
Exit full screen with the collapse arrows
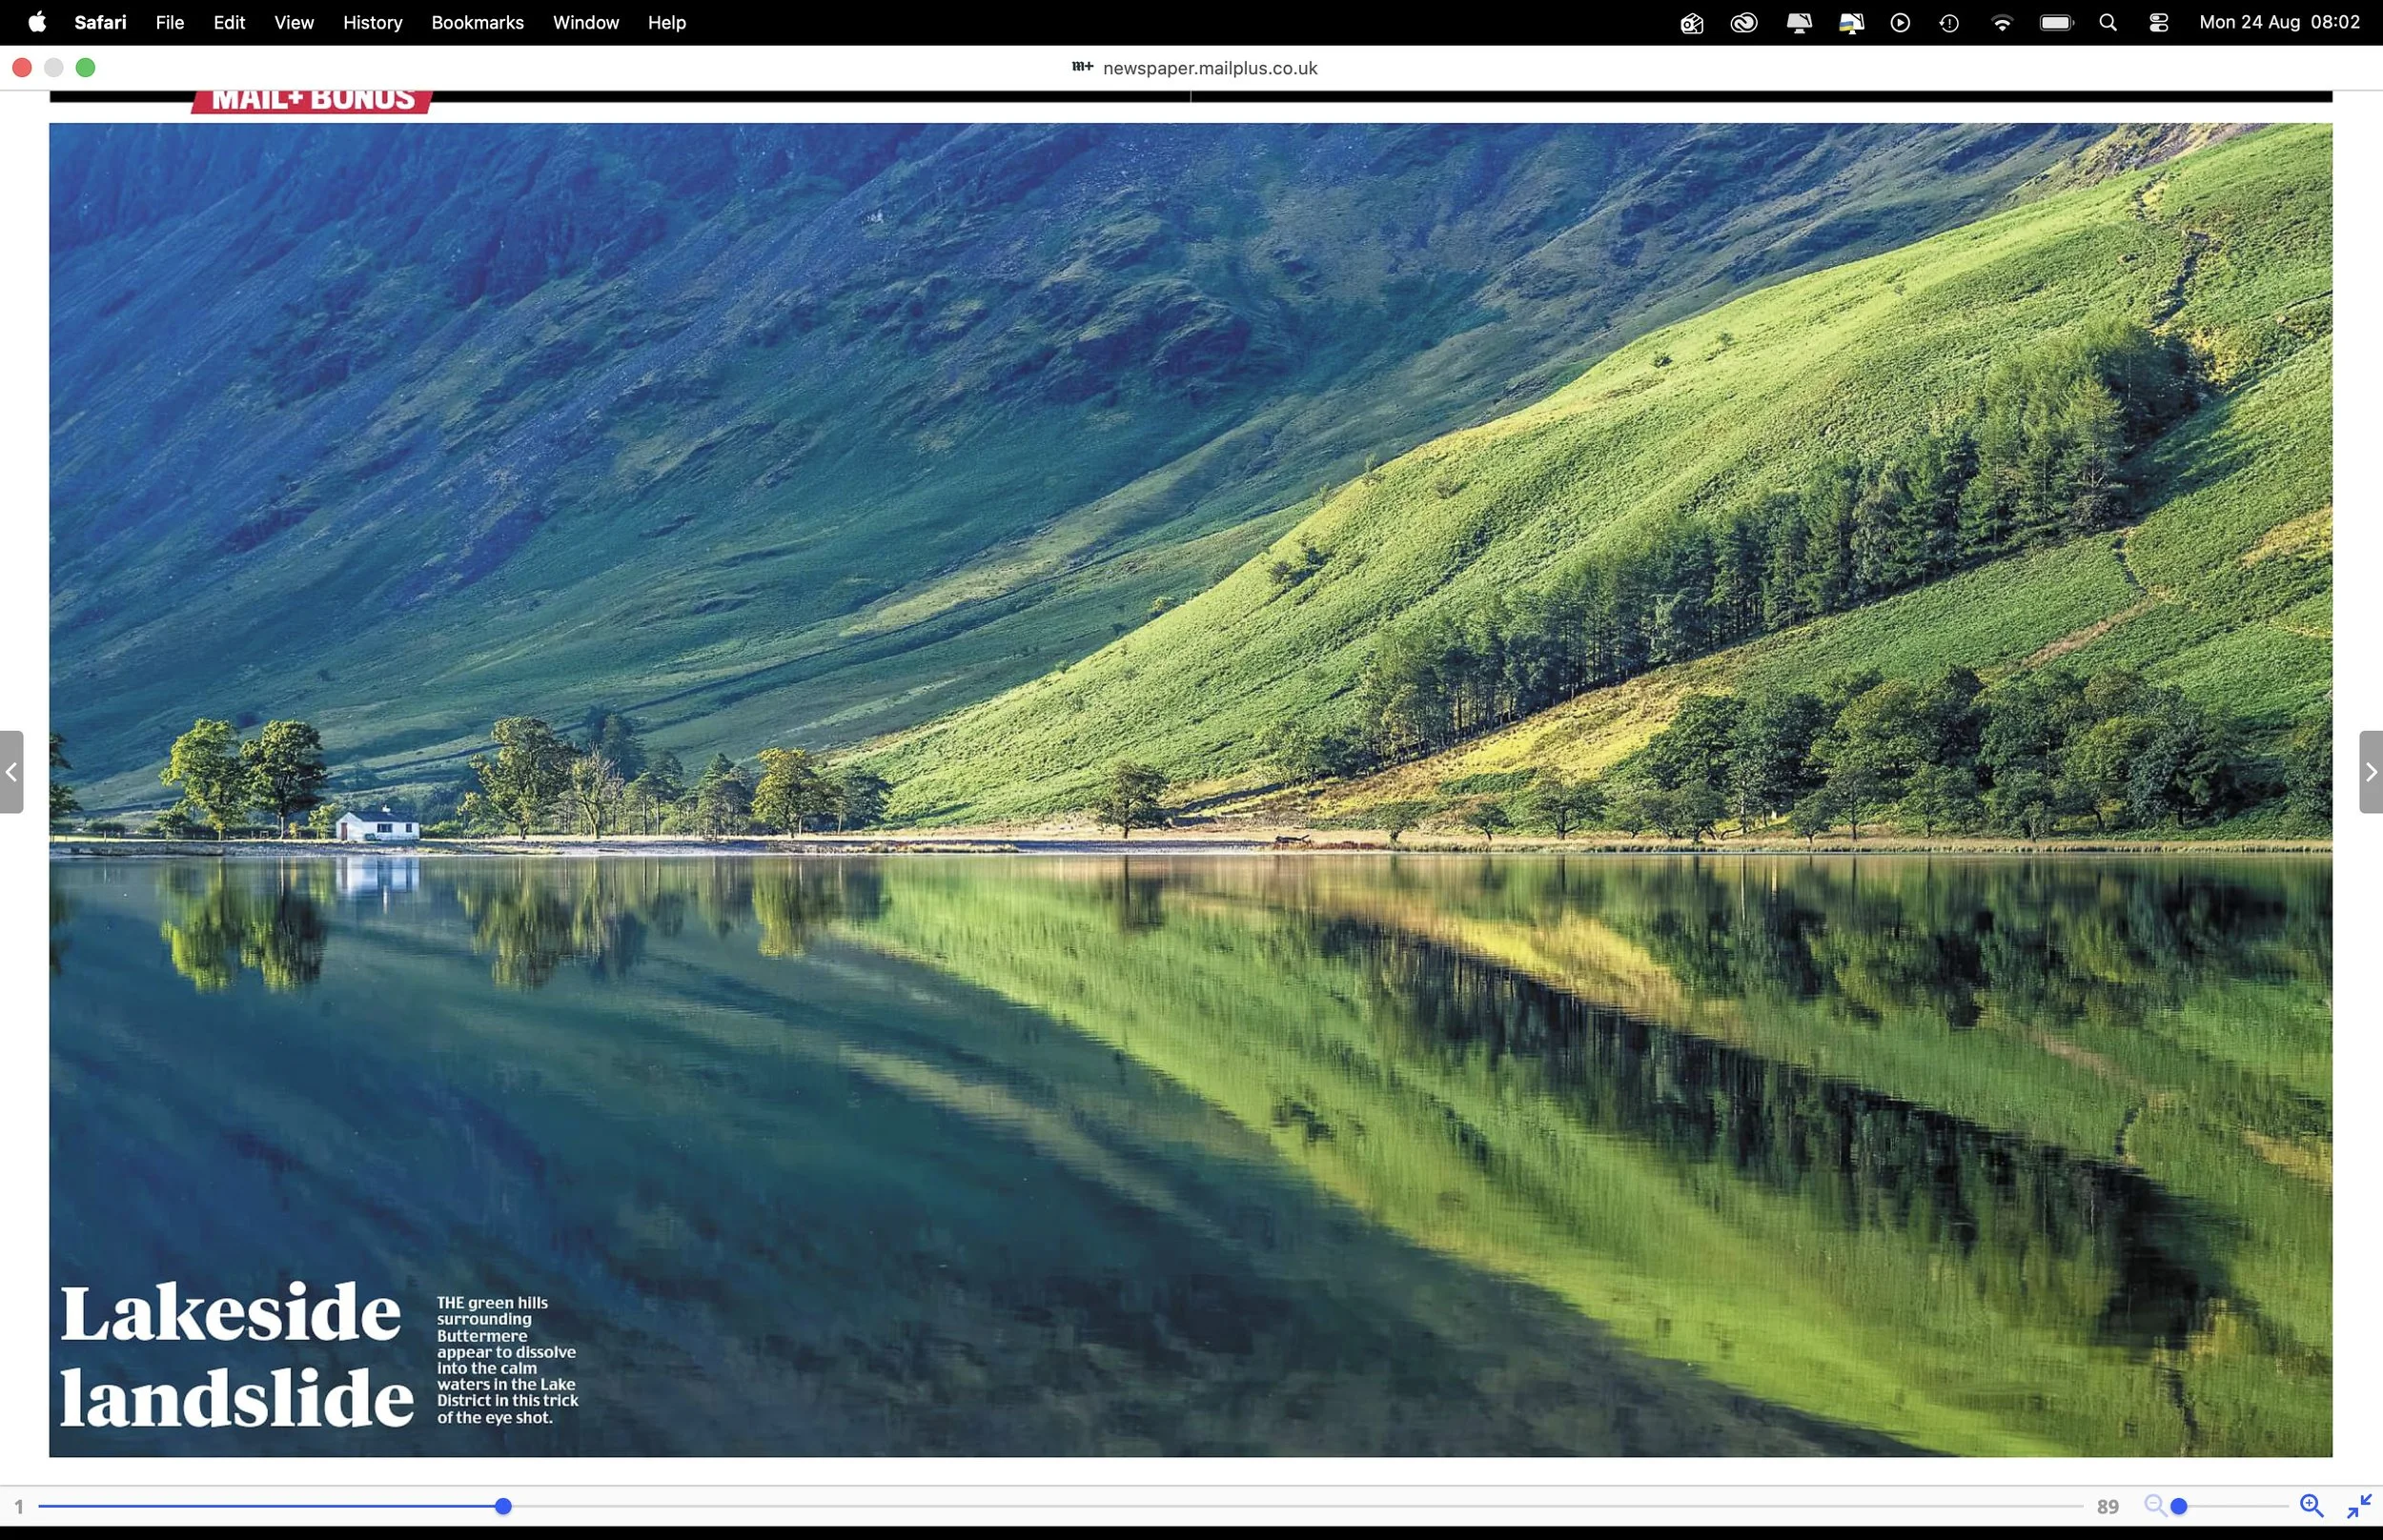(x=2359, y=1505)
